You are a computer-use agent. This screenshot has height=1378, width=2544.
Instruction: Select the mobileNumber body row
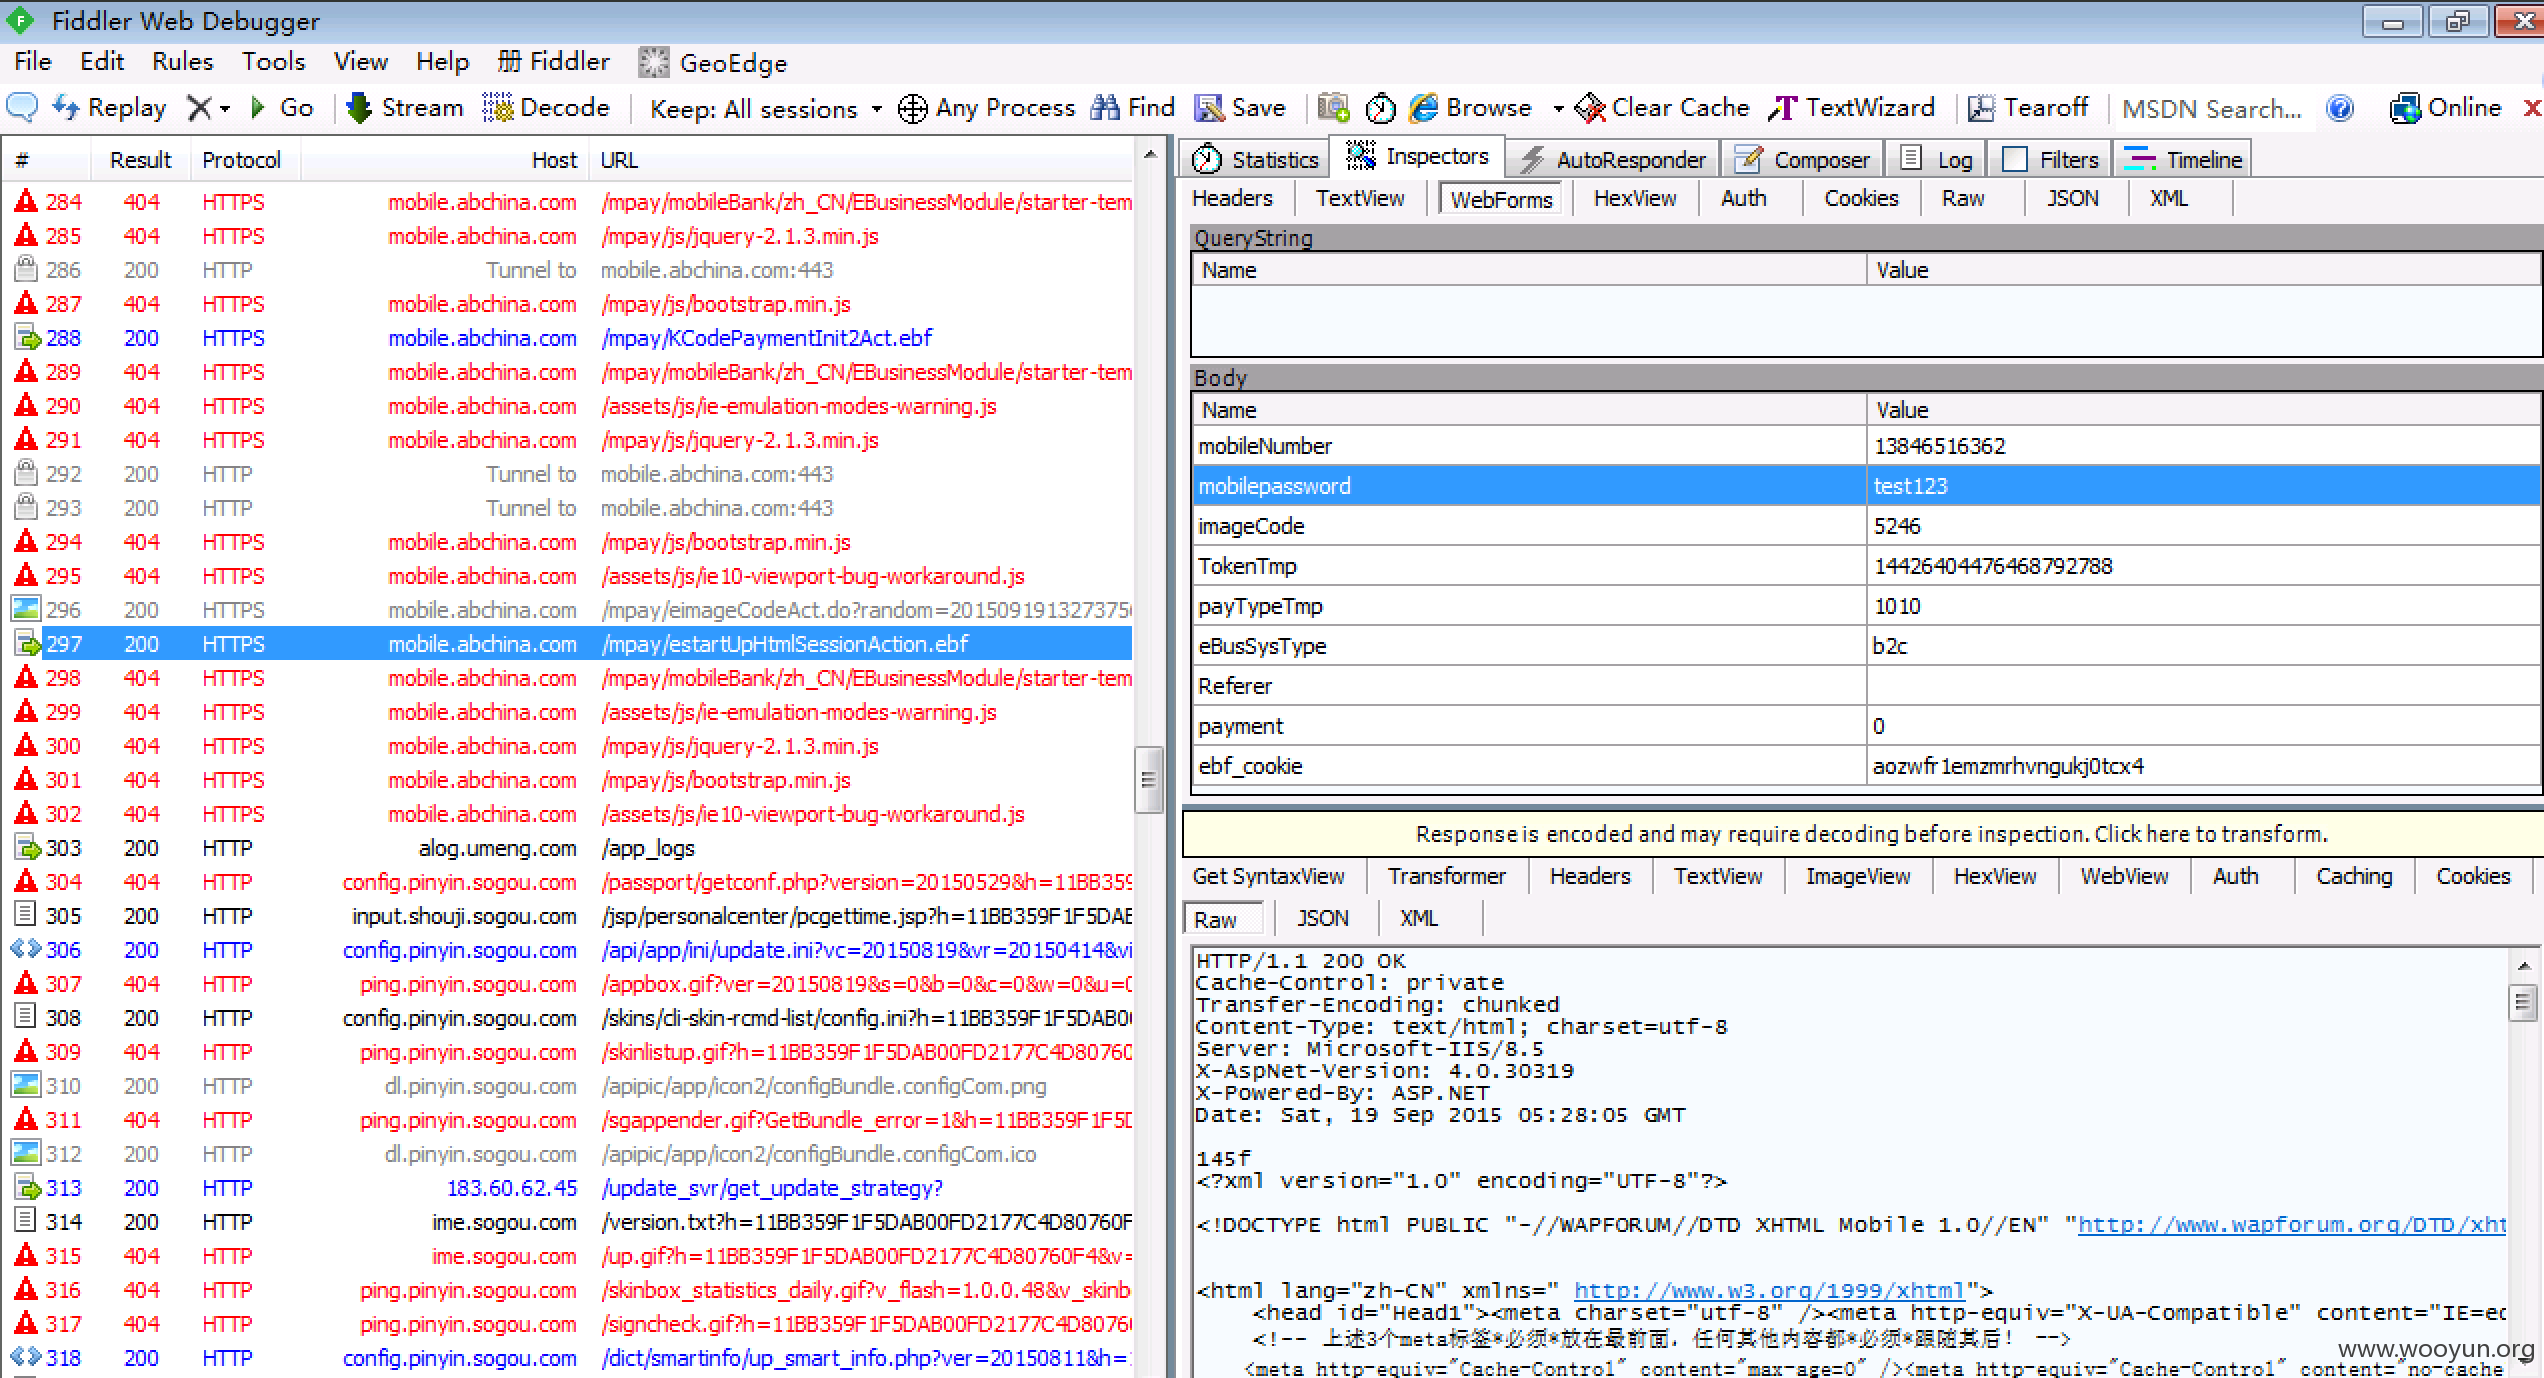coord(1866,446)
